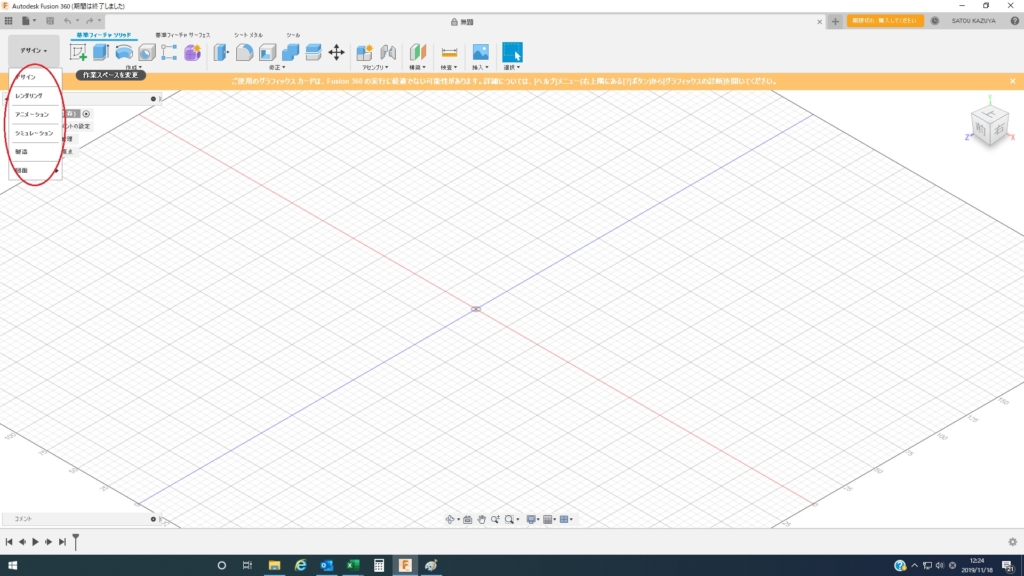1024x576 pixels.
Task: Click the Save icon
Action: (x=50, y=21)
